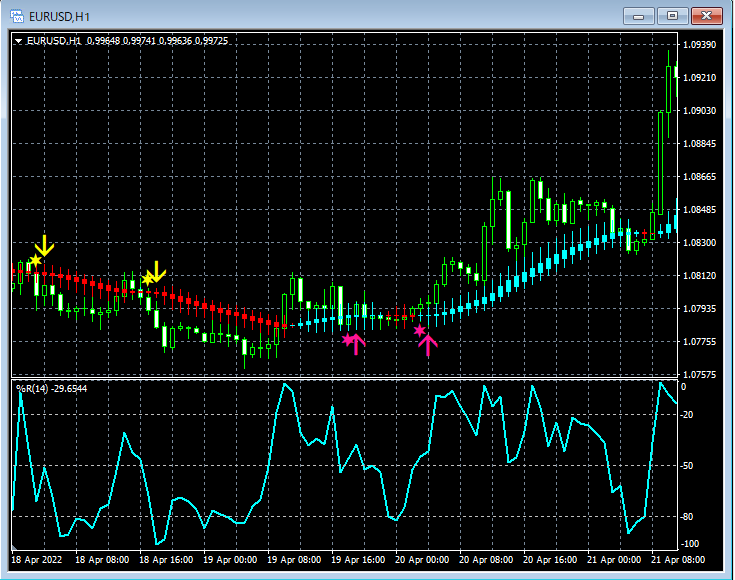This screenshot has height=580, width=735.
Task: Click the 18 Apr 2022 time axis label
Action: [37, 560]
